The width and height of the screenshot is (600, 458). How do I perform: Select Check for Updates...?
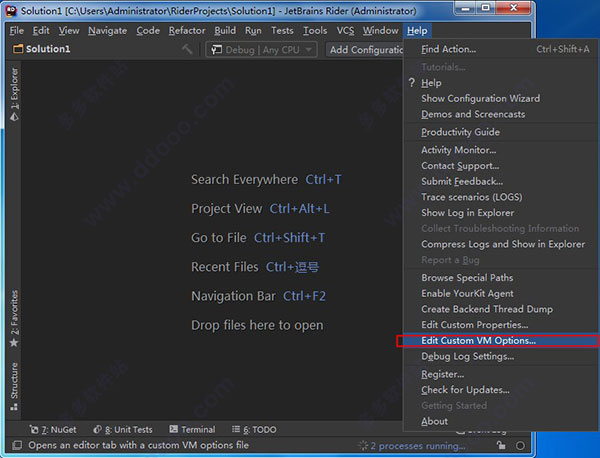click(x=501, y=390)
